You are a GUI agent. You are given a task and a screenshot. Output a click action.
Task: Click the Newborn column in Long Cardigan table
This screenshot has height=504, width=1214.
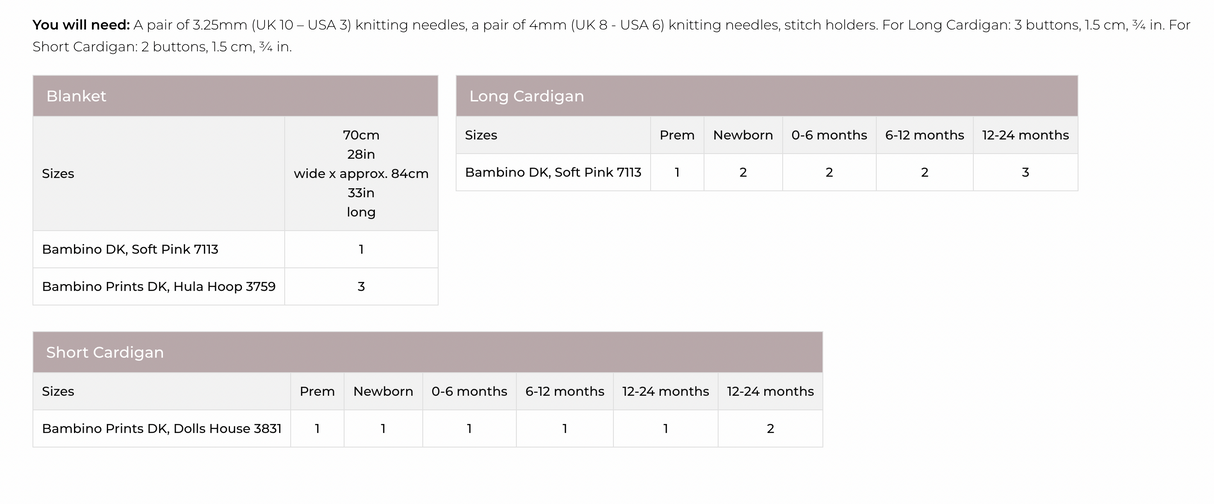coord(743,135)
